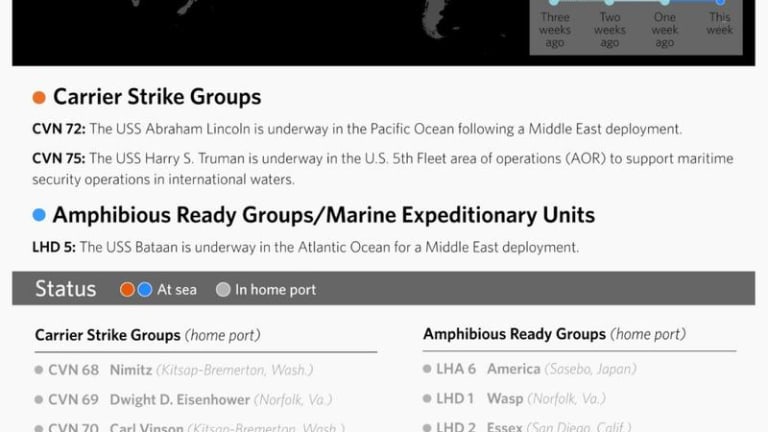The width and height of the screenshot is (768, 432).
Task: Click the 'CVN 72:' label
Action: pos(59,129)
